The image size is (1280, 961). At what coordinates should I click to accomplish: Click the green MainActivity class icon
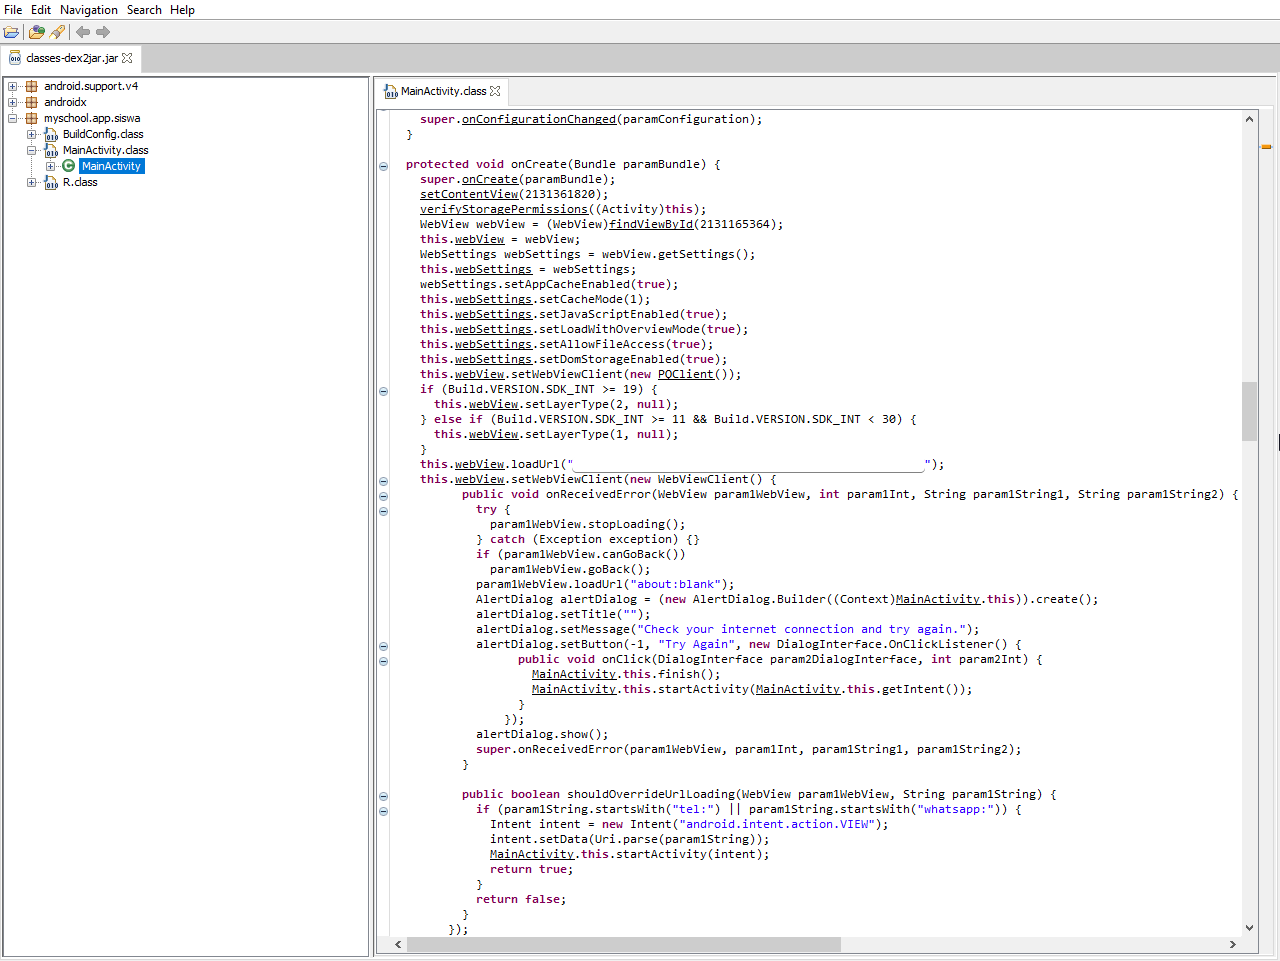click(x=68, y=166)
